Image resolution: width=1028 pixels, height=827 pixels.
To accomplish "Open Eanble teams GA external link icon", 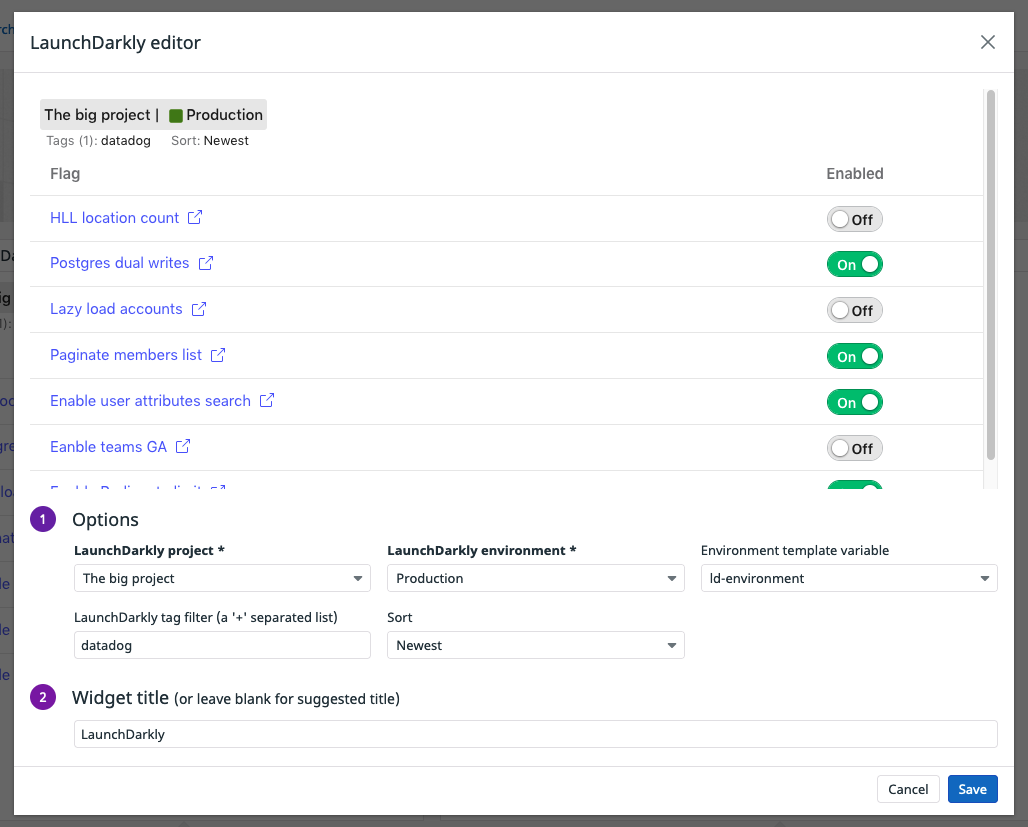I will (x=183, y=447).
